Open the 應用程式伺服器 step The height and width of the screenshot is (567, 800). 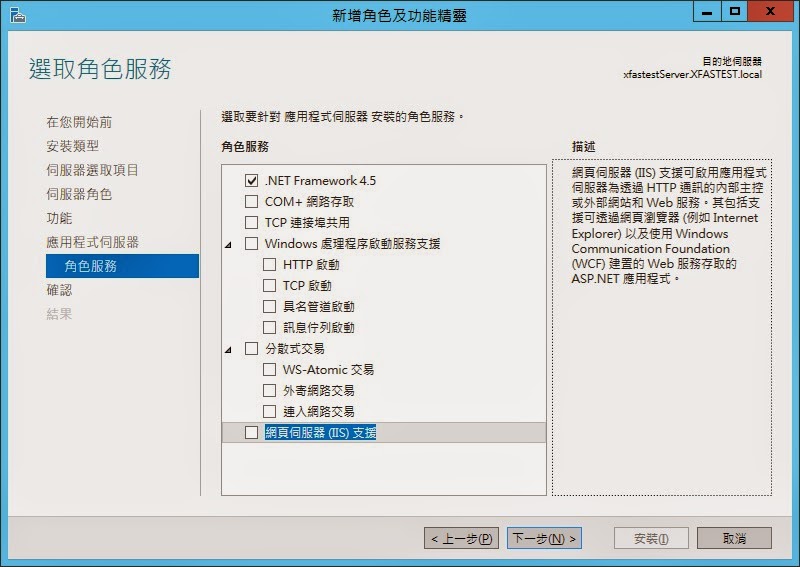92,242
